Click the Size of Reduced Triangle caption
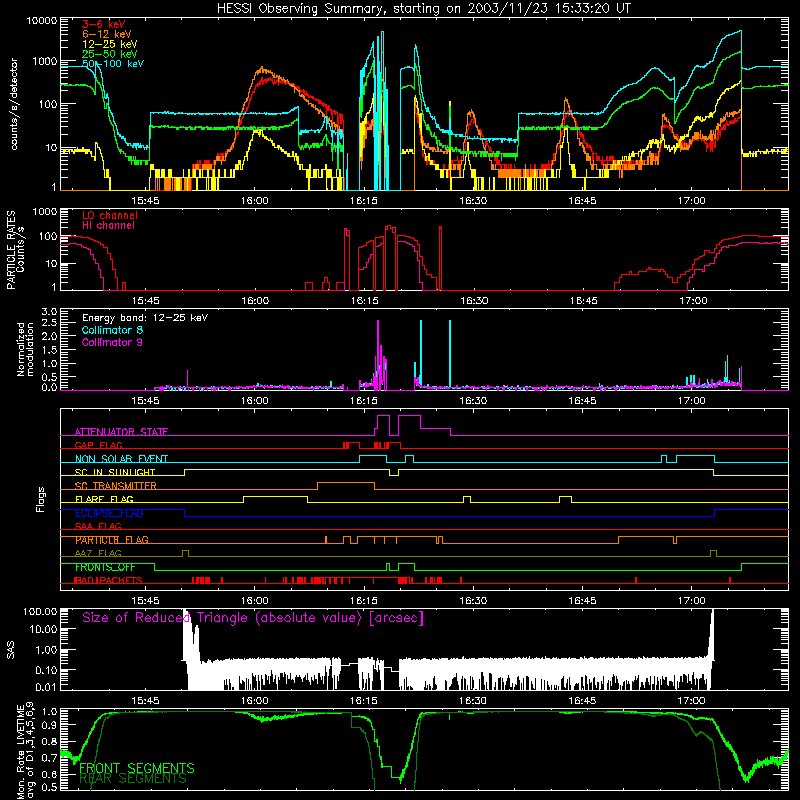Screen dimensions: 800x800 pos(253,618)
